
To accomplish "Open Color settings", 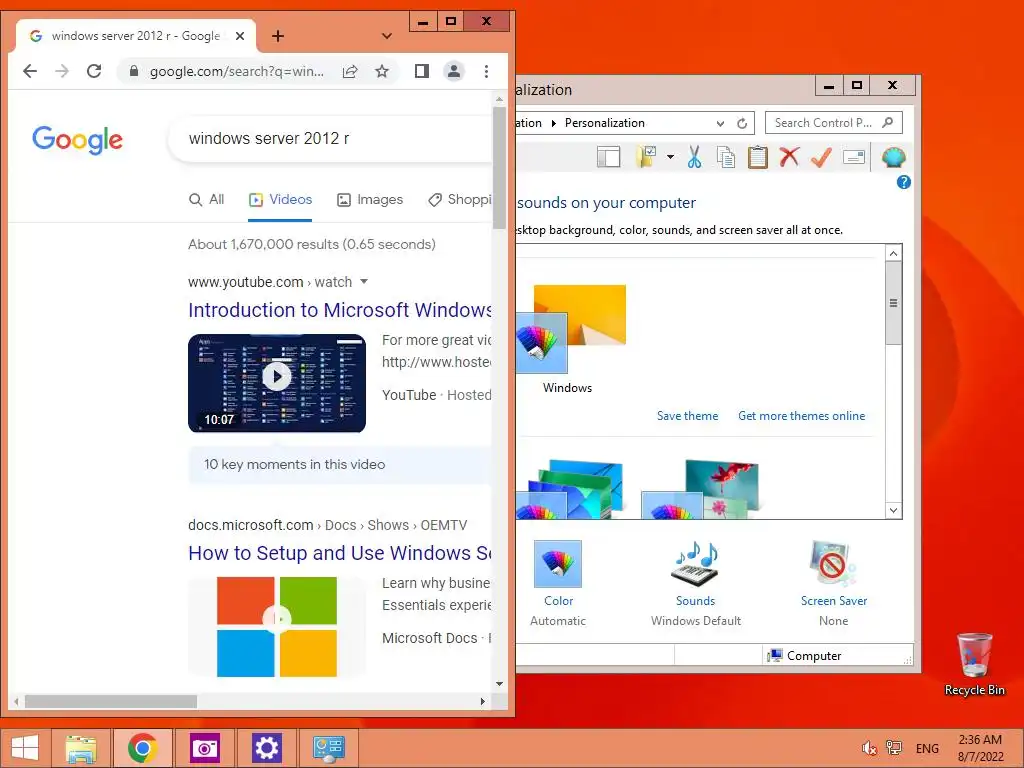I will coord(558,583).
